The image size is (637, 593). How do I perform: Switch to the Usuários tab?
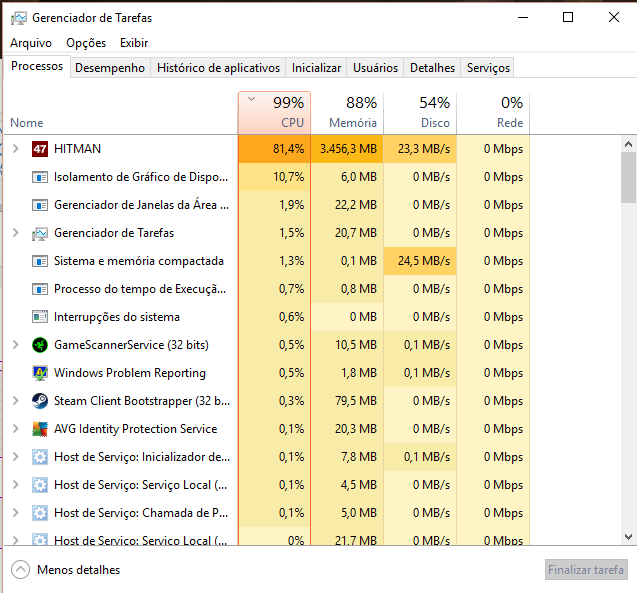click(x=375, y=68)
